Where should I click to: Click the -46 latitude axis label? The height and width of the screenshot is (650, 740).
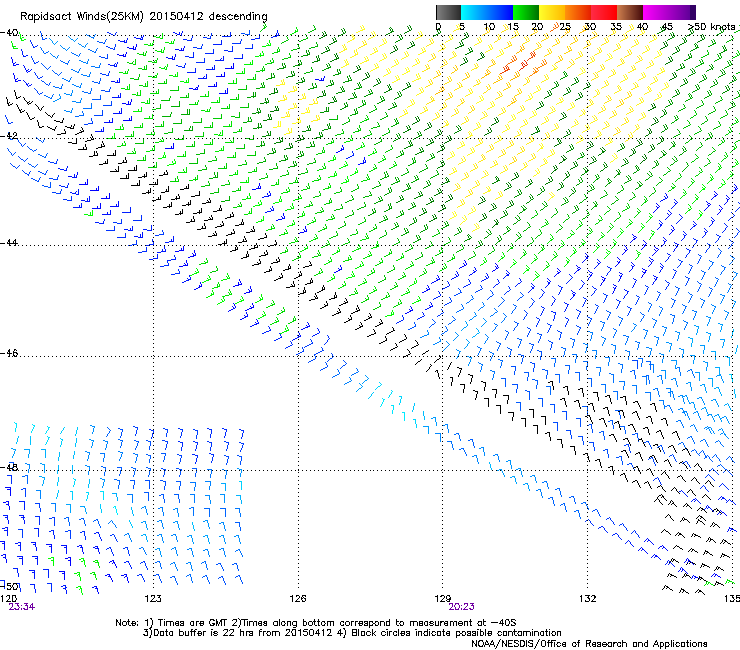9,353
